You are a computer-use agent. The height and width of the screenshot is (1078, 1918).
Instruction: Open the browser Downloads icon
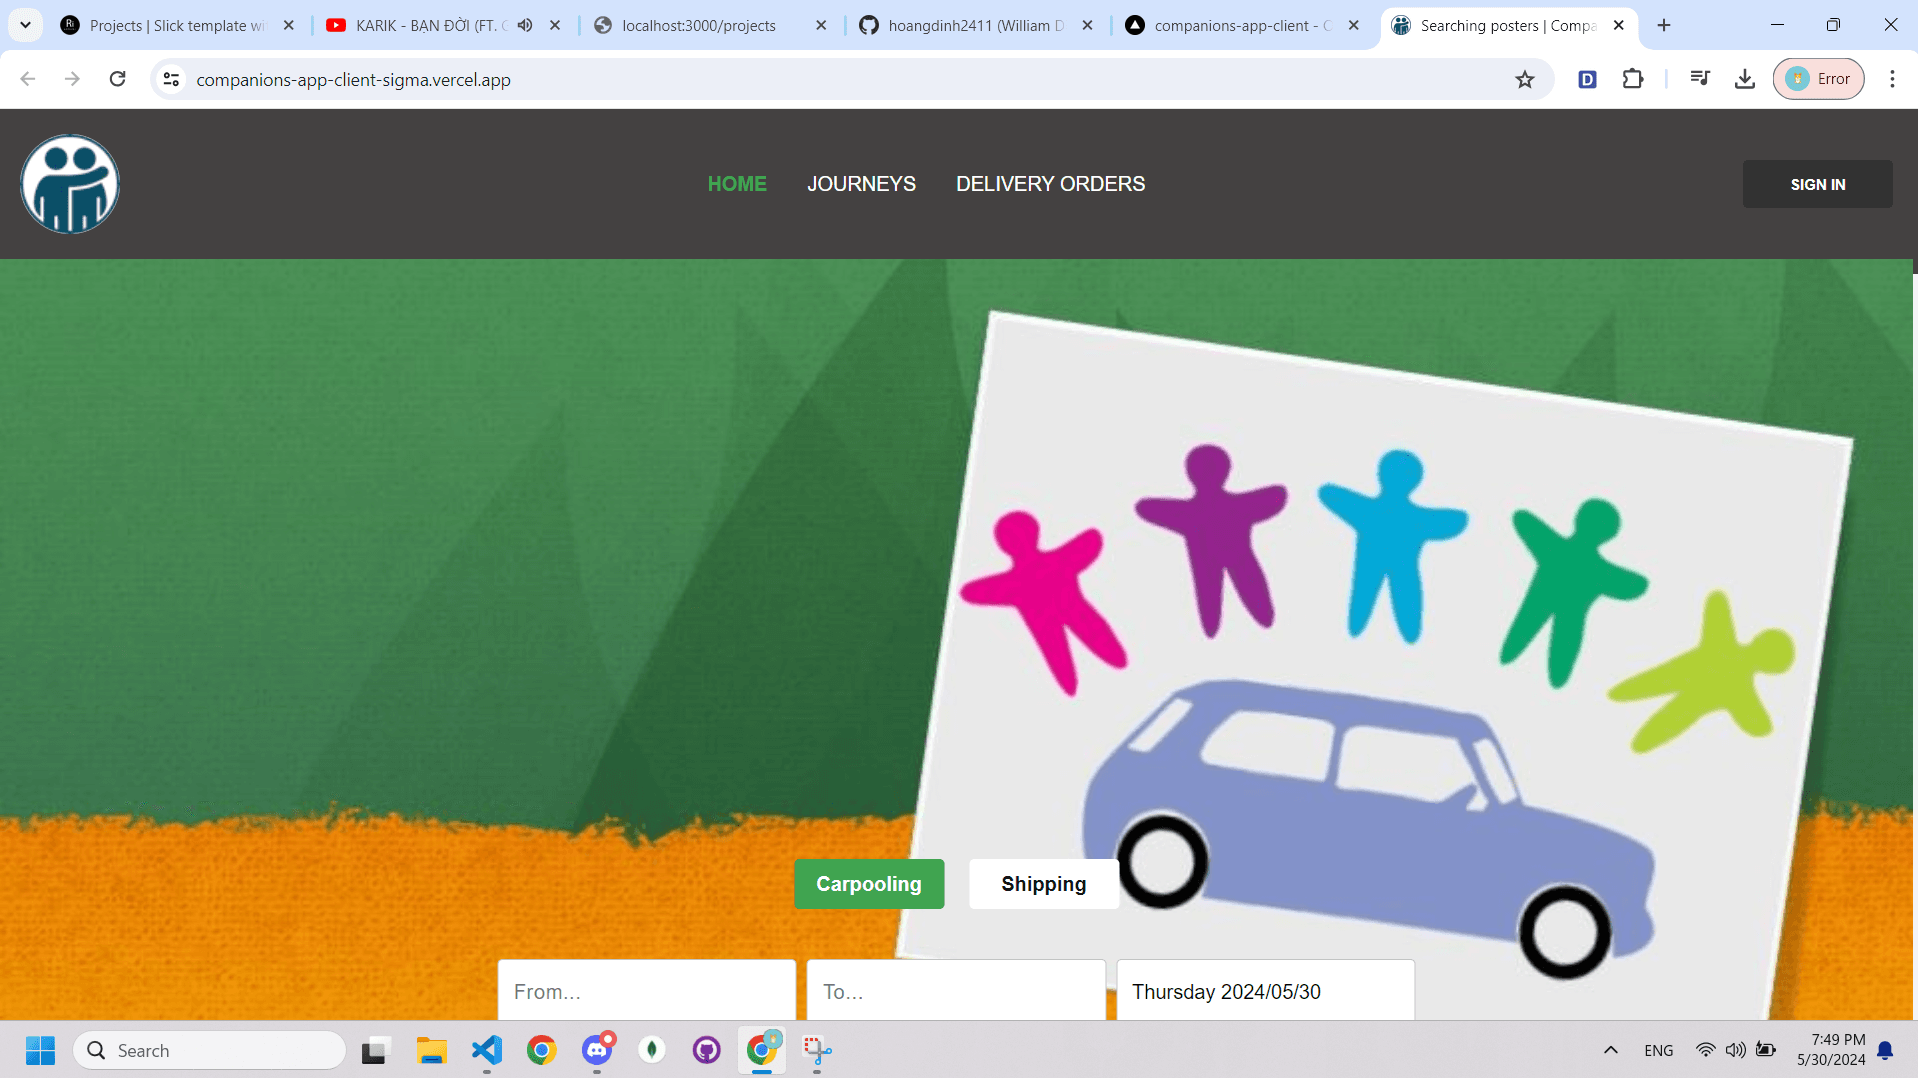[x=1744, y=79]
